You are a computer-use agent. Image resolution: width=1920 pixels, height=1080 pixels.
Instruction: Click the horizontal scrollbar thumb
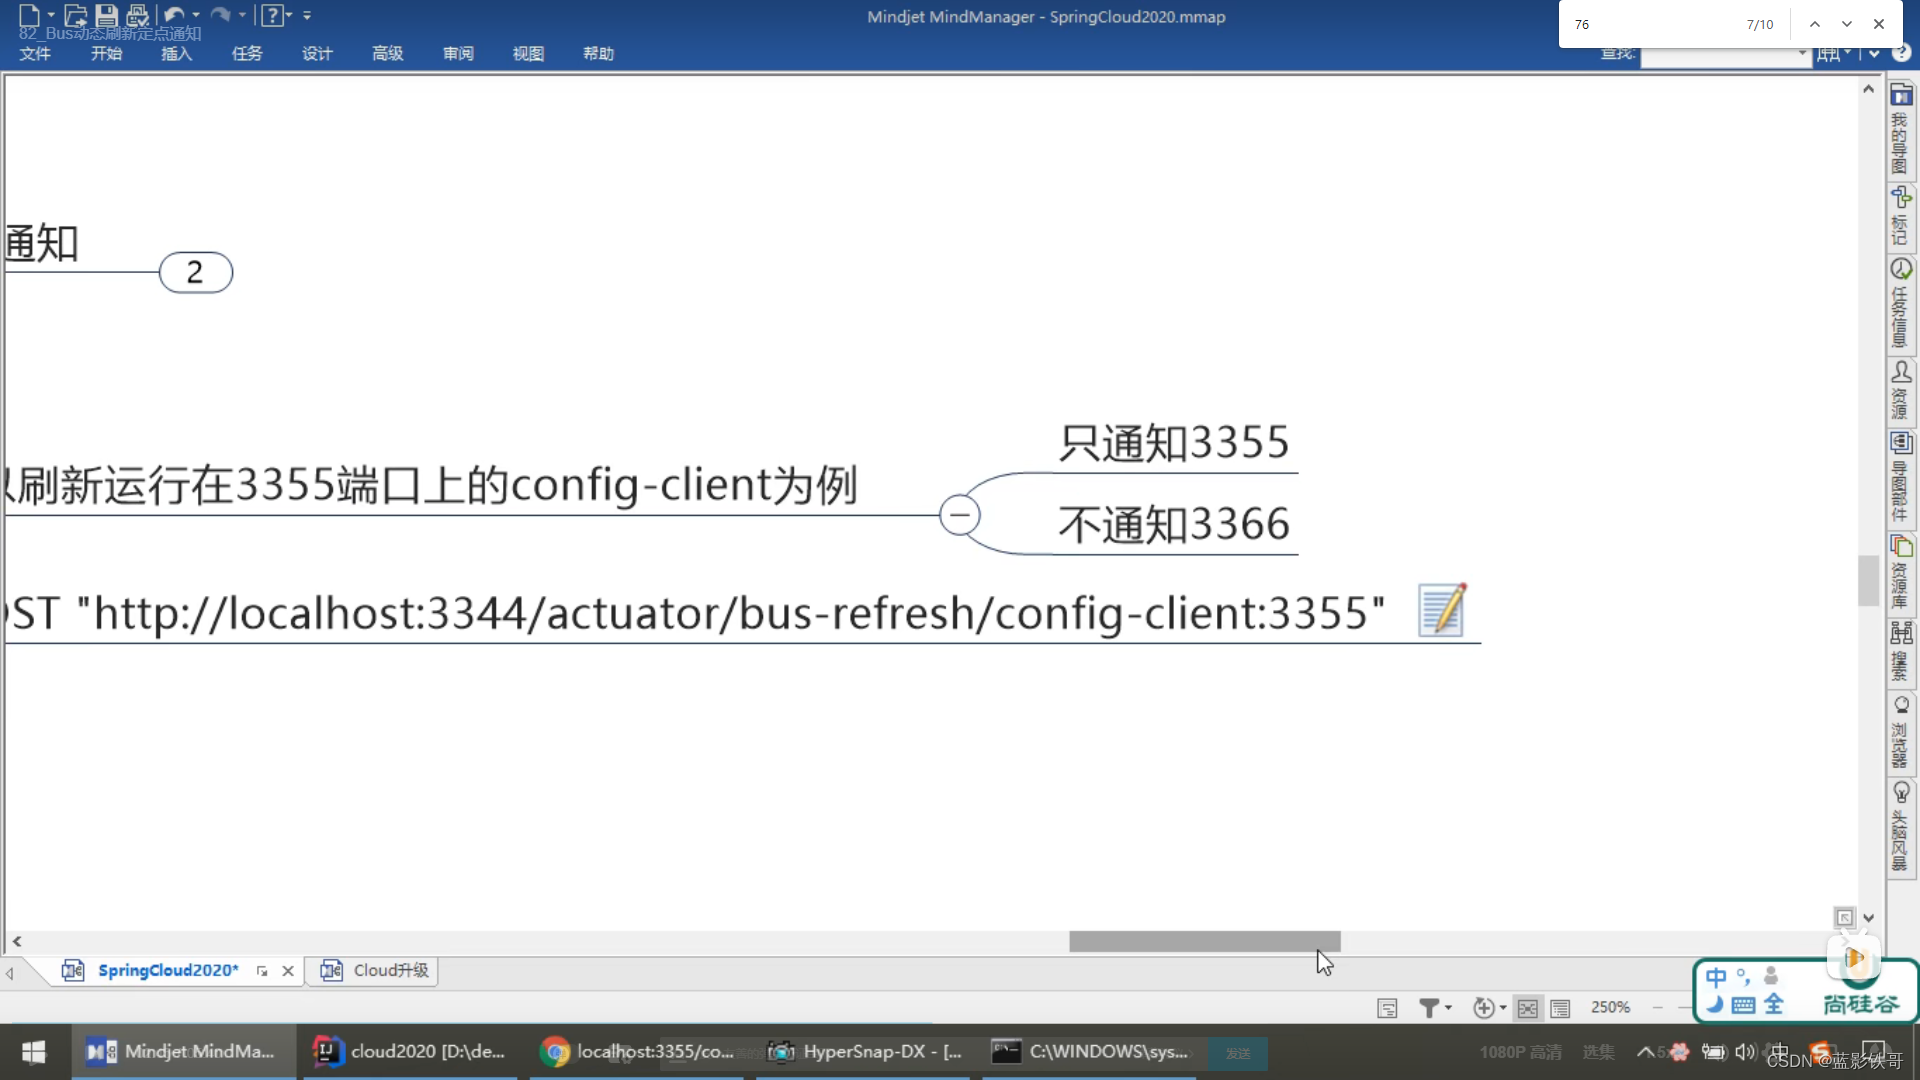click(1204, 942)
